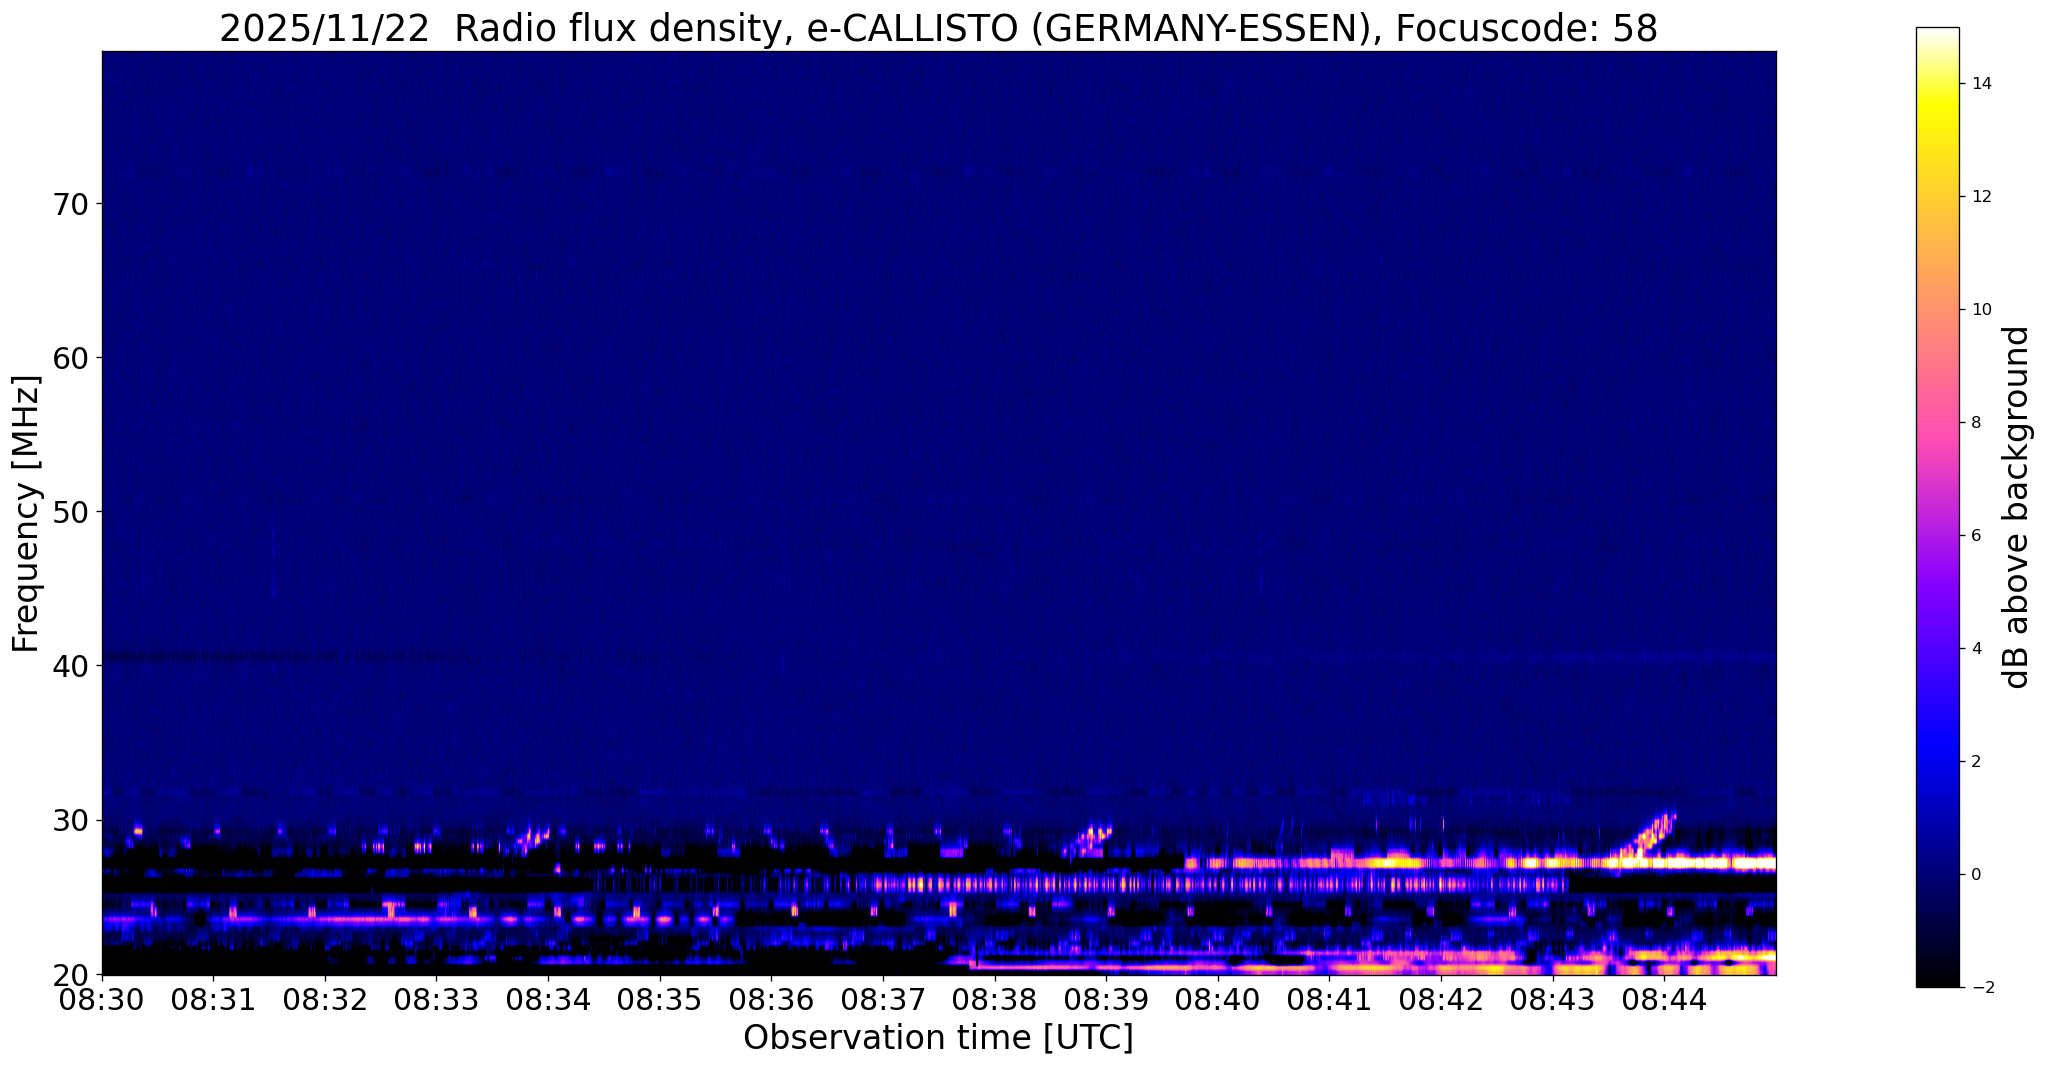Click the 08:40 time tick label
This screenshot has width=2047, height=1067.
coord(1218,1001)
